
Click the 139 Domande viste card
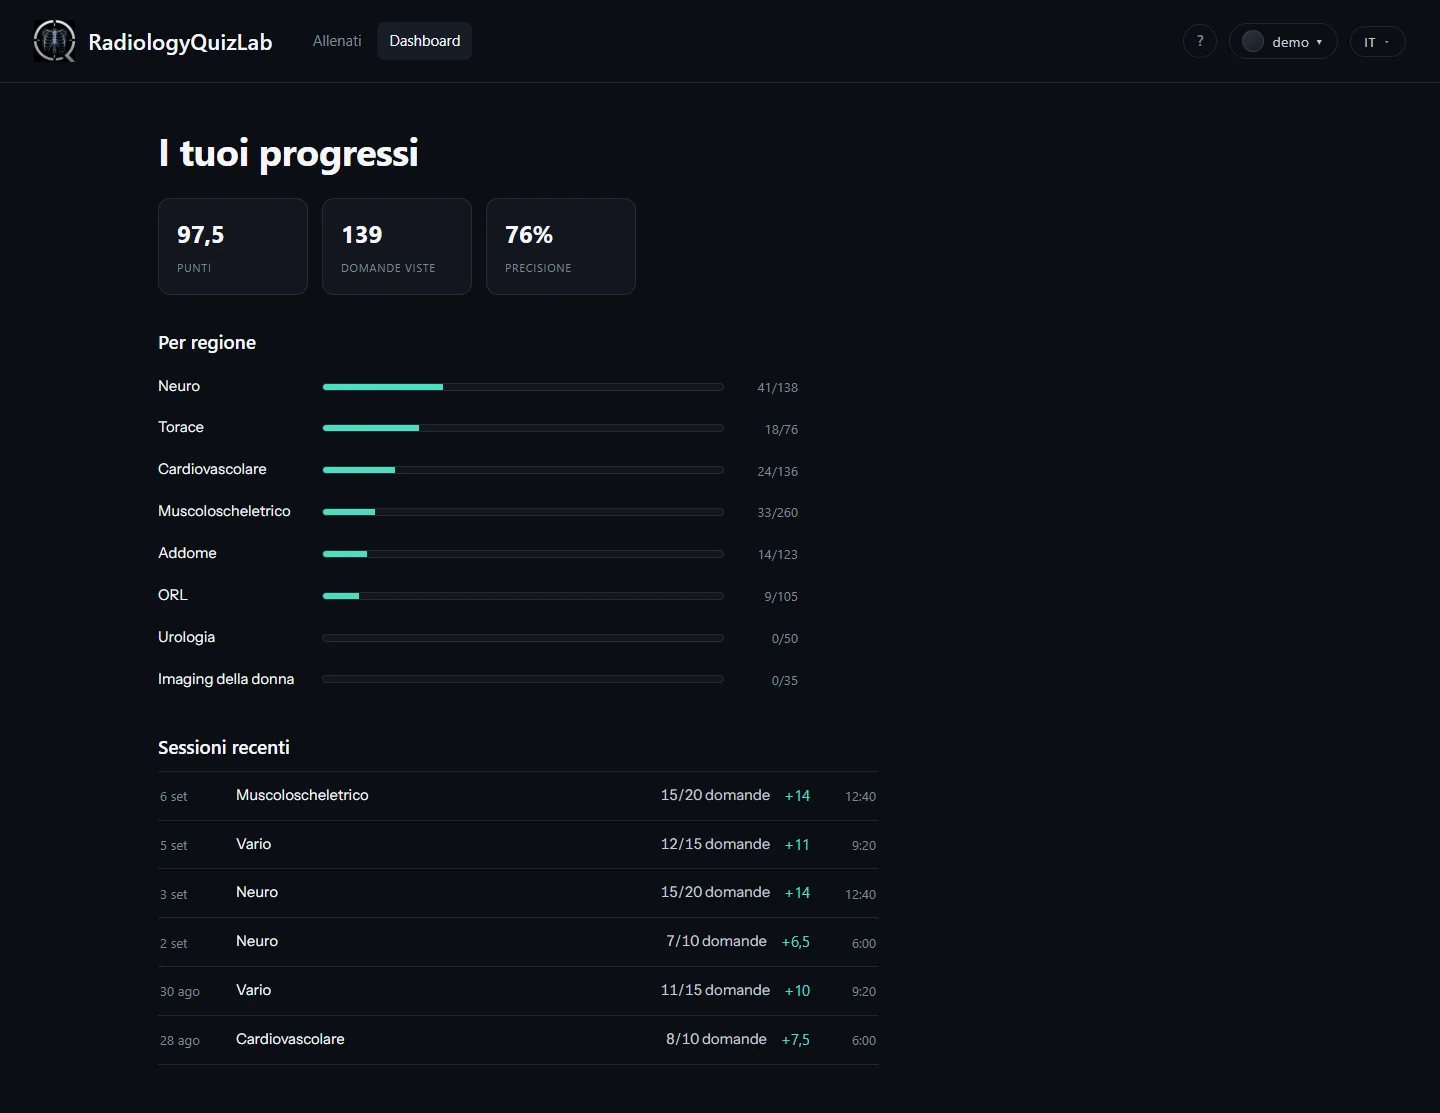tap(397, 246)
